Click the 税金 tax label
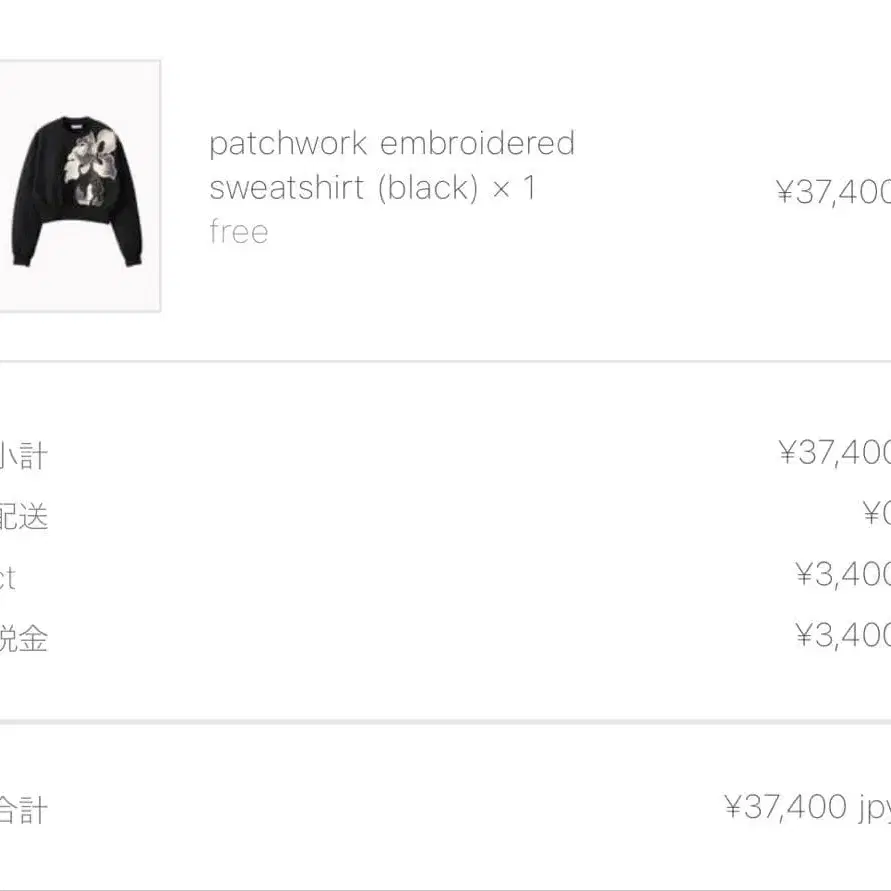This screenshot has width=891, height=891. click(x=22, y=639)
